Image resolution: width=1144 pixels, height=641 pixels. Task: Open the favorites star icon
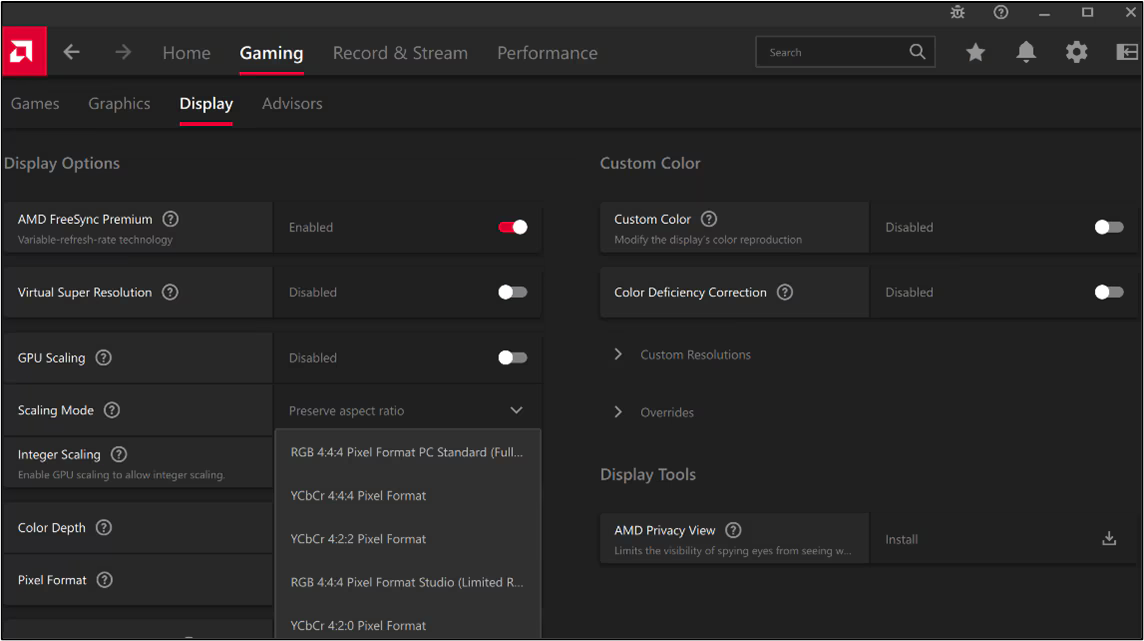975,53
